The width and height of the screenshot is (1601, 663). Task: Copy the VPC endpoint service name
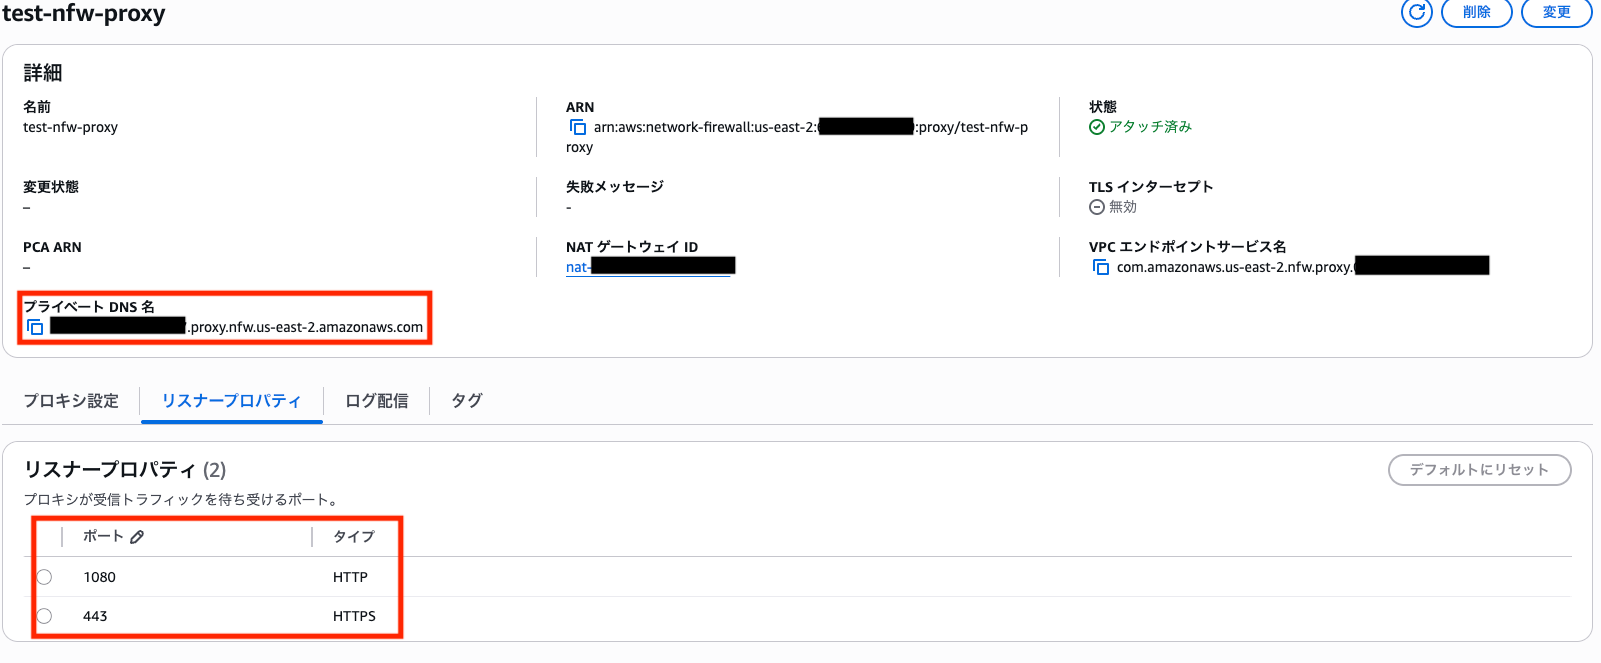pyautogui.click(x=1100, y=267)
